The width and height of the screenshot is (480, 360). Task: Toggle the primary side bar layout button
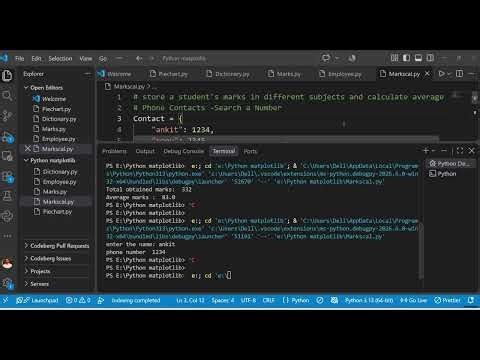[x=406, y=58]
